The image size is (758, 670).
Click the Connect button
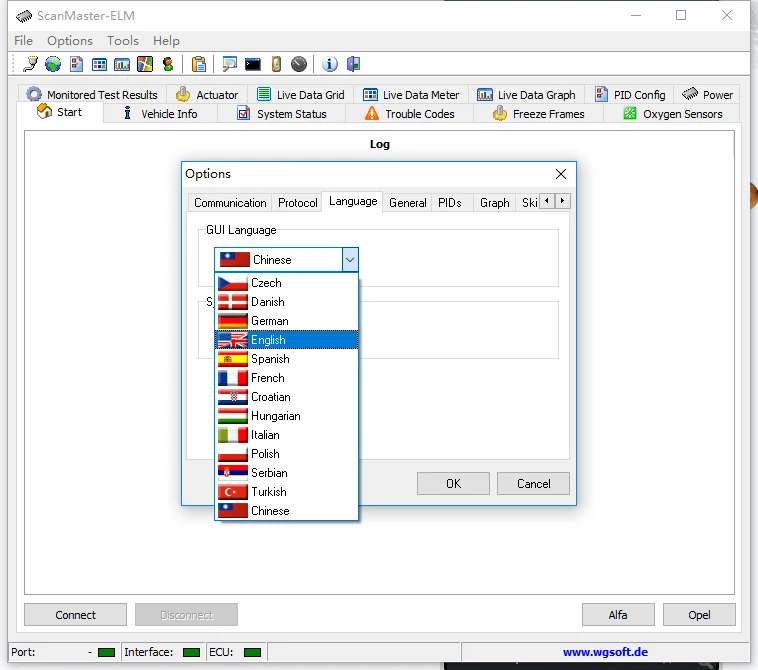pyautogui.click(x=75, y=614)
